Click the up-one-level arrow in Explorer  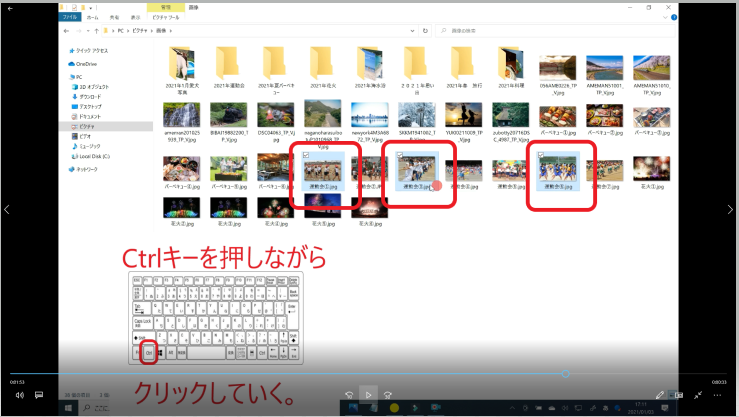tap(98, 31)
